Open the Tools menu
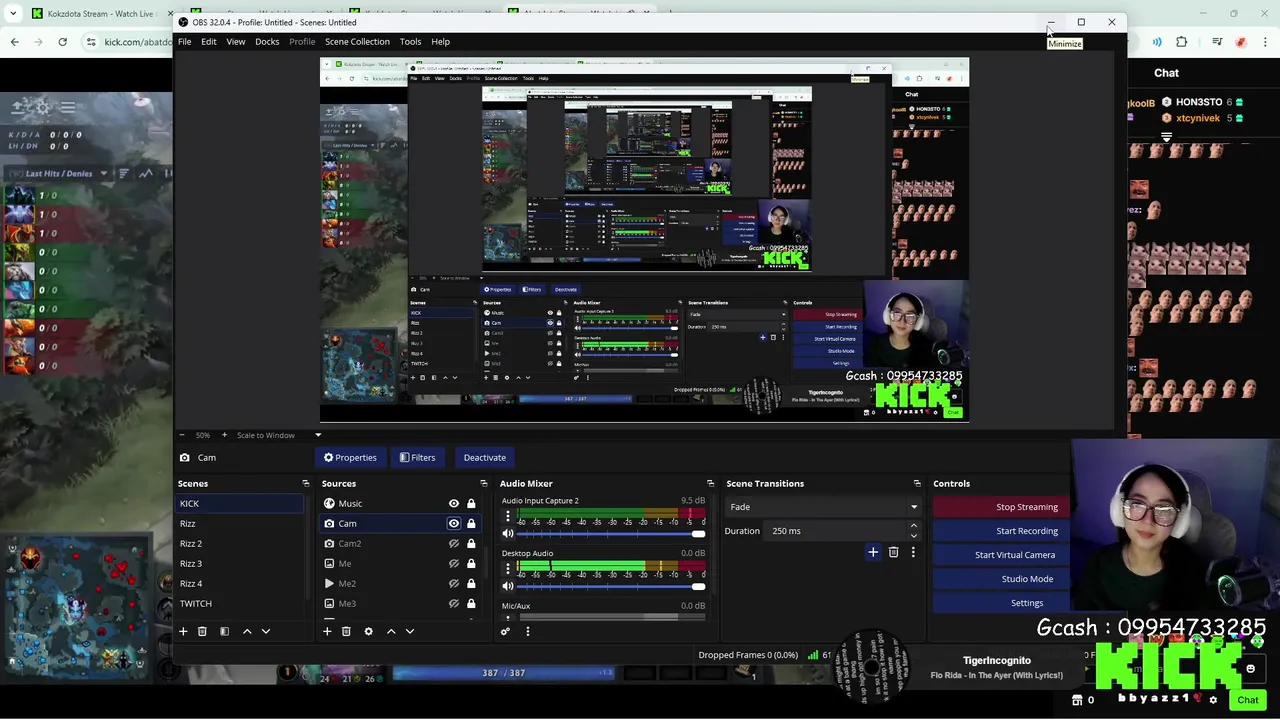 pos(410,42)
